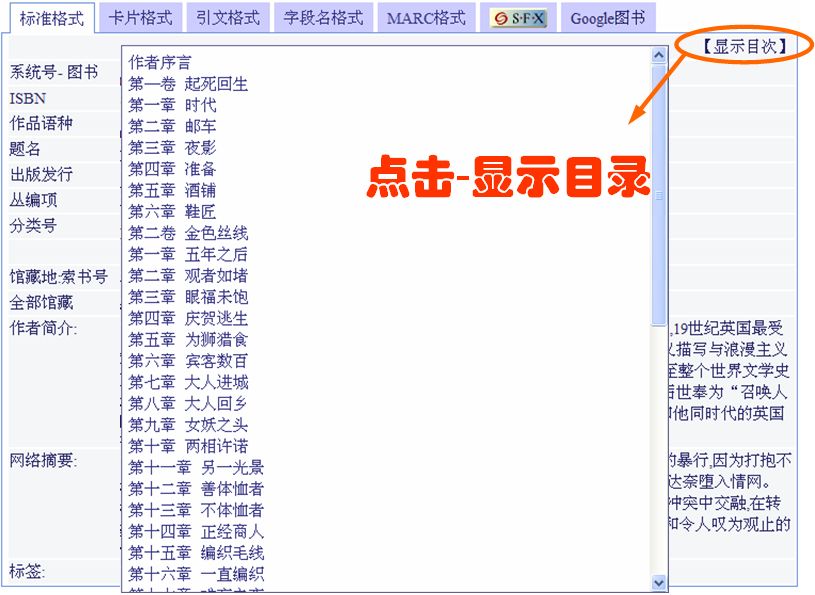Select 第四章 准备 entry
The height and width of the screenshot is (595, 815).
tap(172, 169)
